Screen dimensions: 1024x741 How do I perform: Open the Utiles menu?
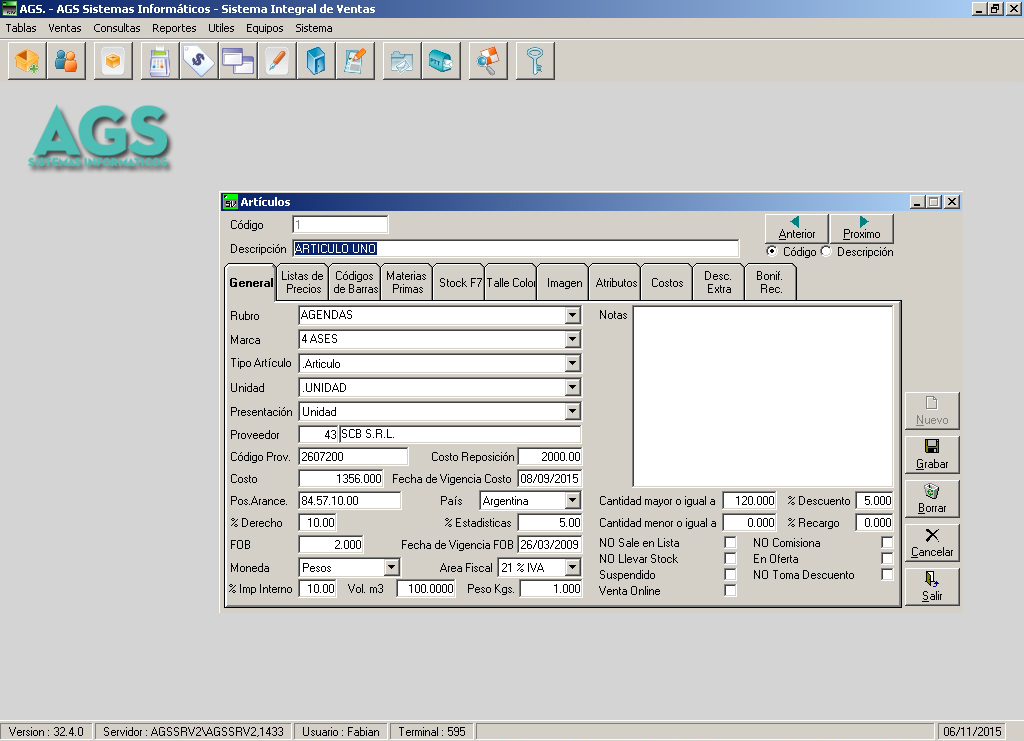click(x=221, y=28)
